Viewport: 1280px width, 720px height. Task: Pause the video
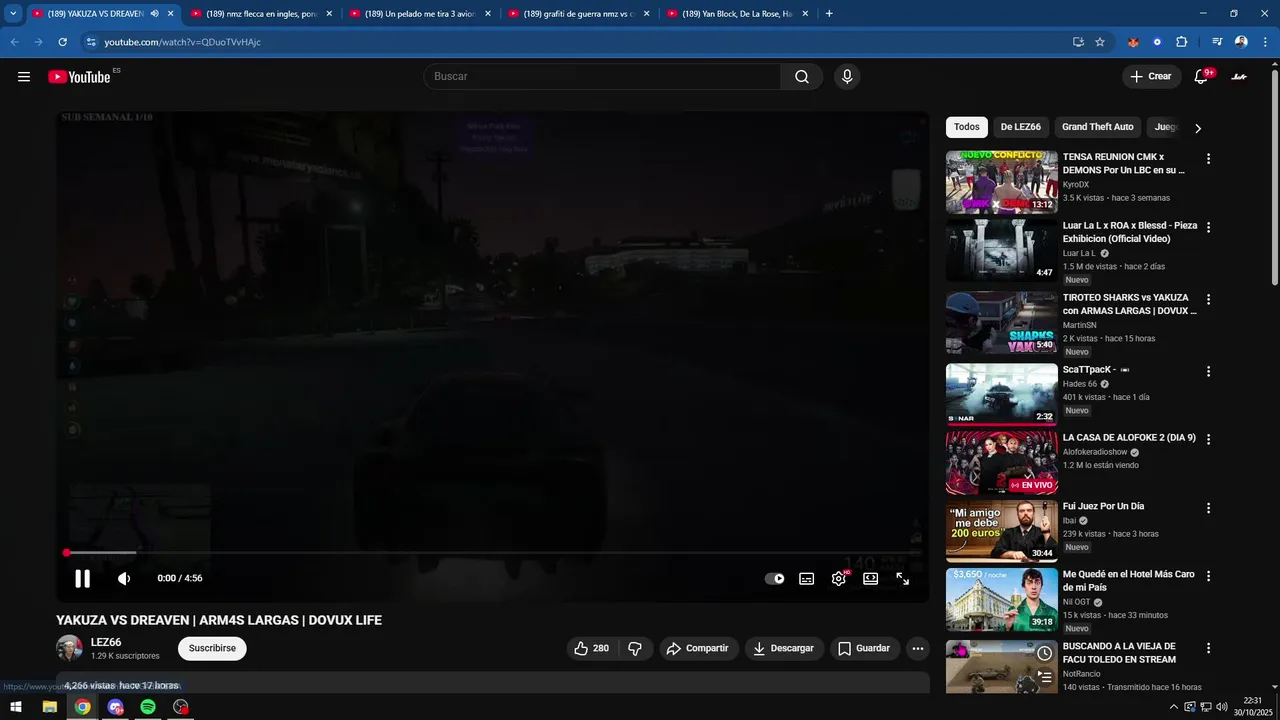[82, 578]
